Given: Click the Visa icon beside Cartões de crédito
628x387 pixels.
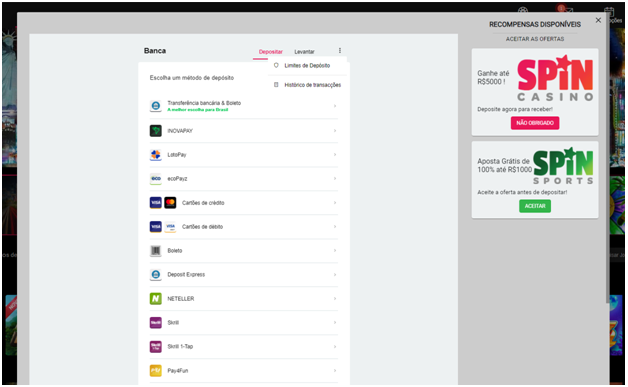Looking at the screenshot, I should [x=156, y=203].
